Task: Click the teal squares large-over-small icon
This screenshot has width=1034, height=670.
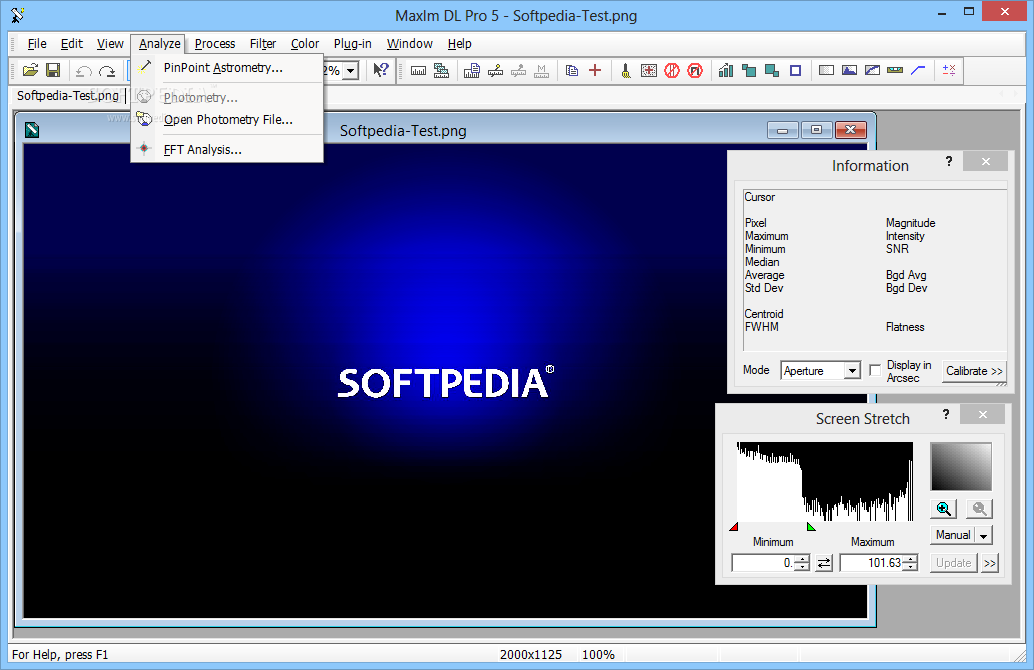Action: 772,71
